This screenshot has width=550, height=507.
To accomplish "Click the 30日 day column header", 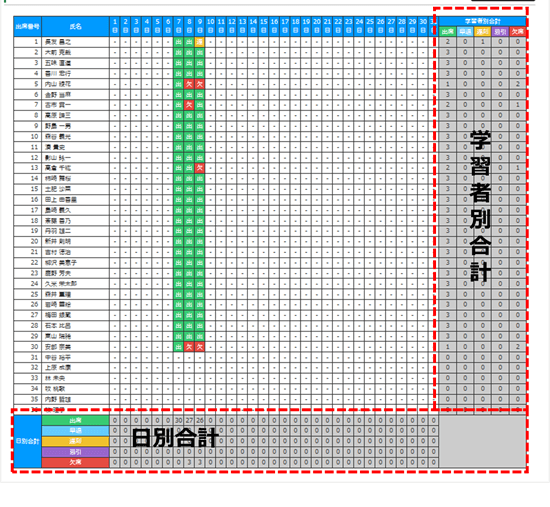I will (x=423, y=26).
